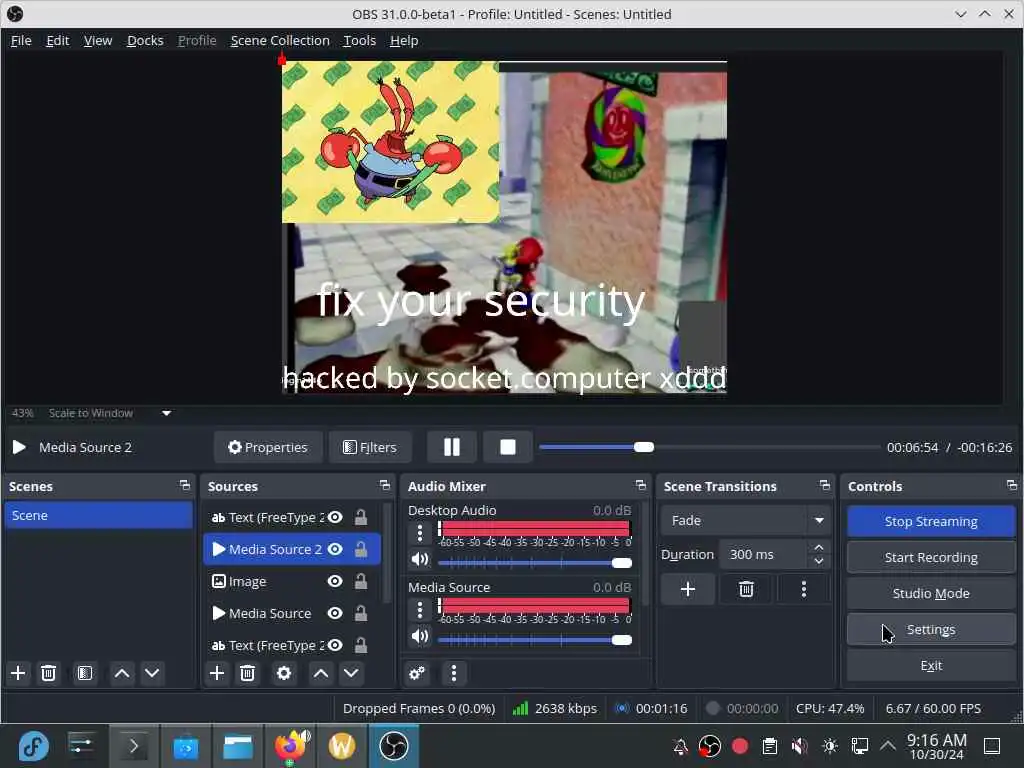This screenshot has width=1024, height=768.
Task: Add a new scene with plus icon
Action: click(18, 673)
